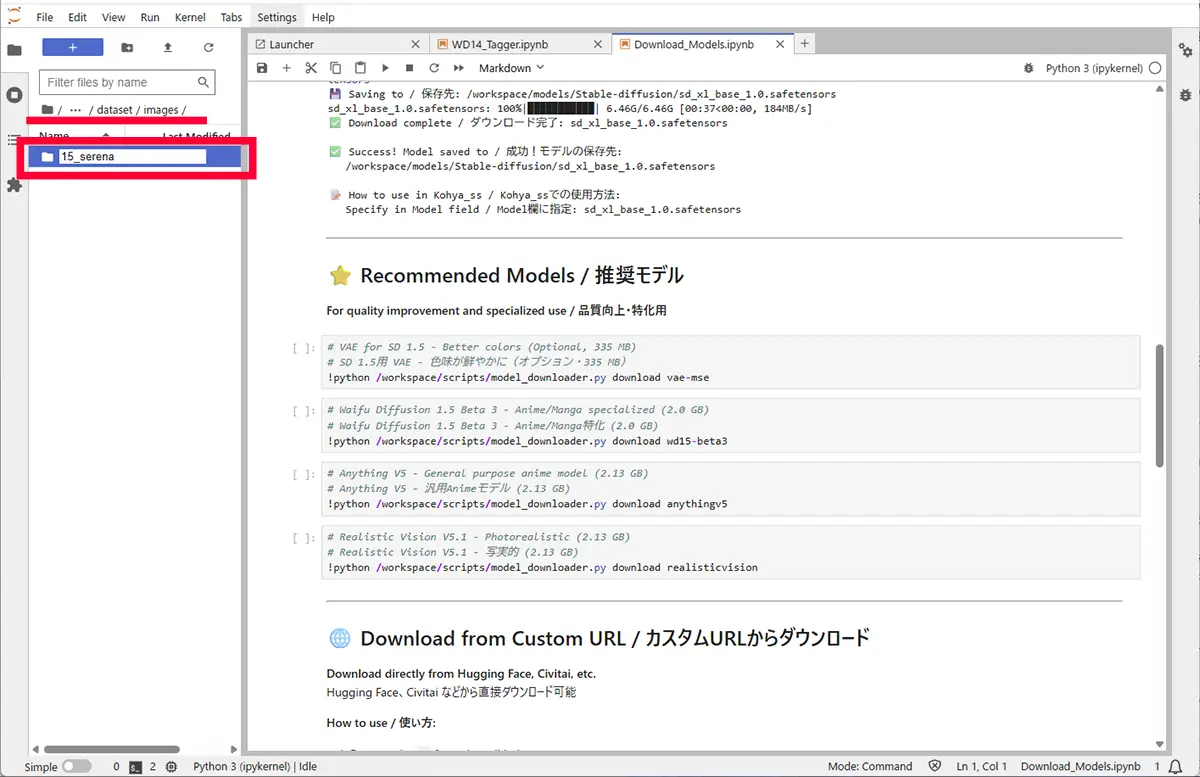1200x777 pixels.
Task: Open the Markdown cell type dropdown
Action: pyautogui.click(x=511, y=68)
